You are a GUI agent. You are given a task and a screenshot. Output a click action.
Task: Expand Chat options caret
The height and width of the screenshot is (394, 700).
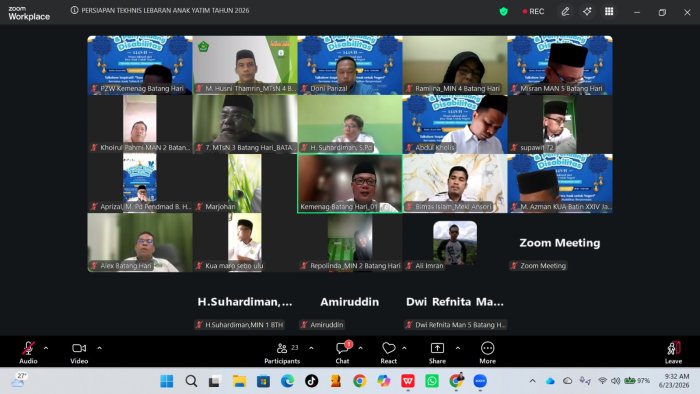pos(360,348)
